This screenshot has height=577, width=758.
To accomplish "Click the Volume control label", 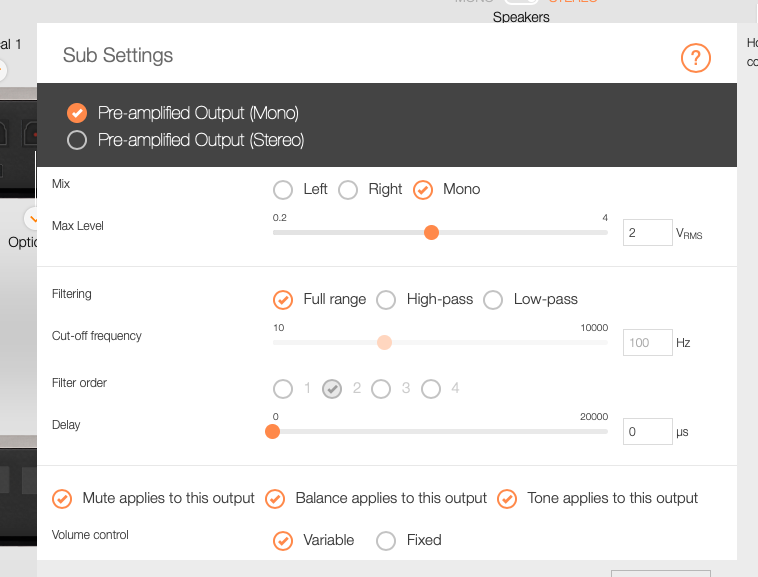I will (x=90, y=535).
